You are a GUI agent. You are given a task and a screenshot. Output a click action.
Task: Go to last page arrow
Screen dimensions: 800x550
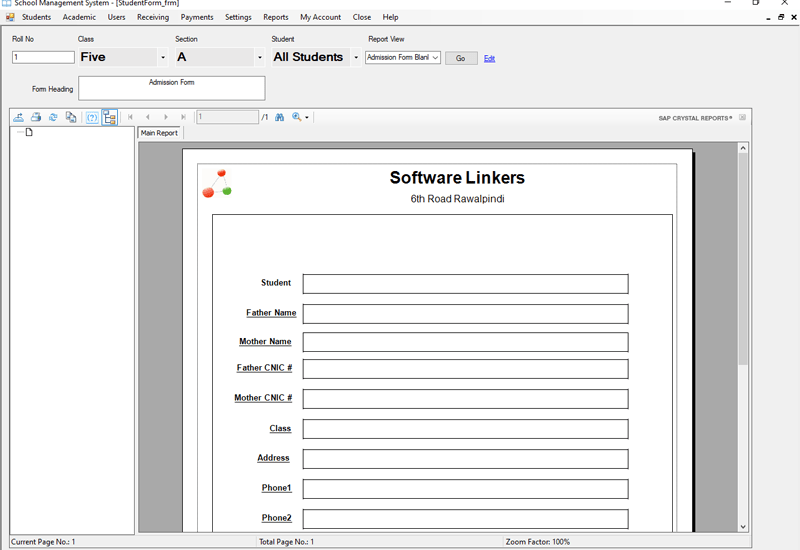183,117
